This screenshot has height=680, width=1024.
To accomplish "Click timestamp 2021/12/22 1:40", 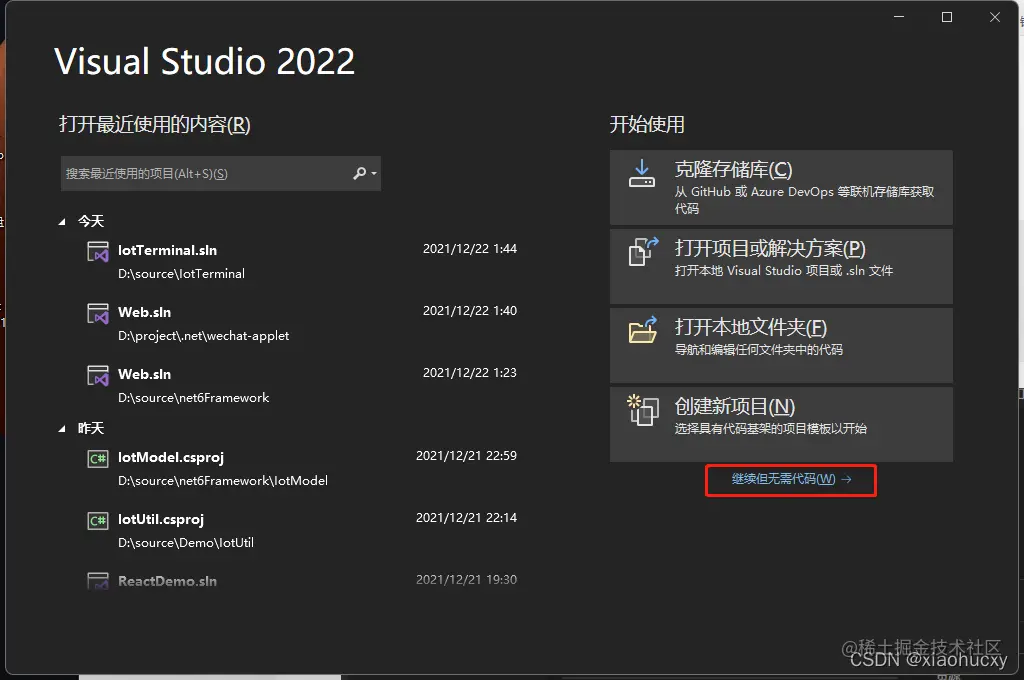I will point(470,311).
